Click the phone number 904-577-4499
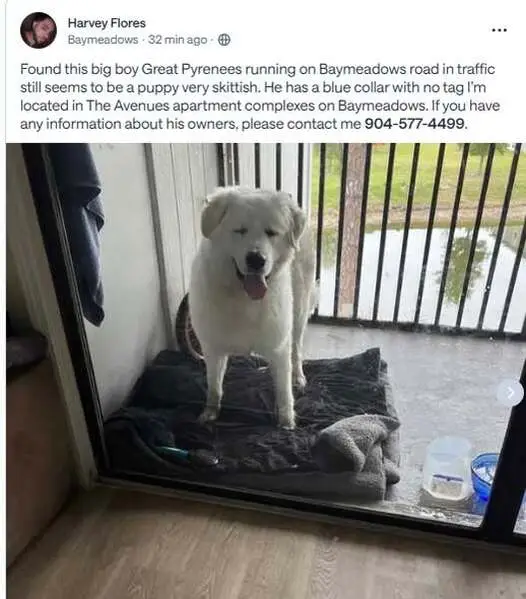Viewport: 526px width, 599px height. coord(414,124)
